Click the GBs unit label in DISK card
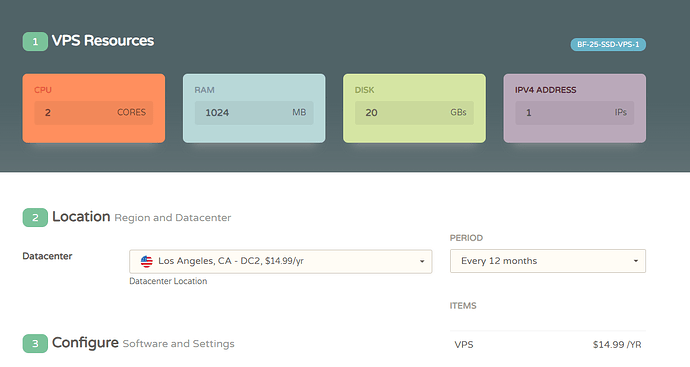This screenshot has width=690, height=367. [458, 113]
